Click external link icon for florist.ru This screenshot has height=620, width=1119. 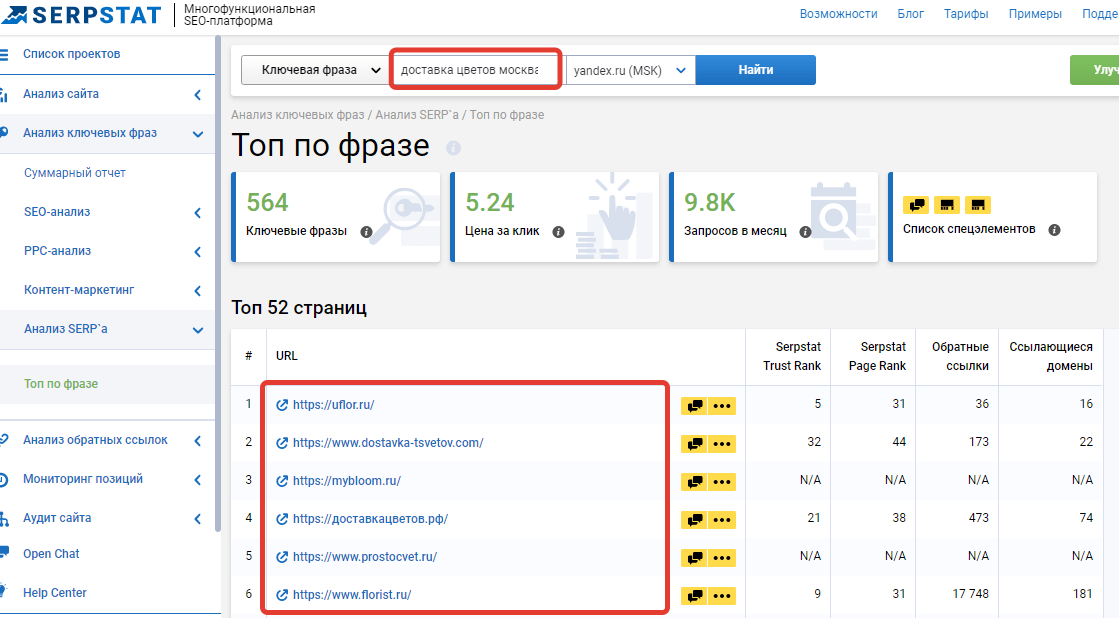point(283,595)
